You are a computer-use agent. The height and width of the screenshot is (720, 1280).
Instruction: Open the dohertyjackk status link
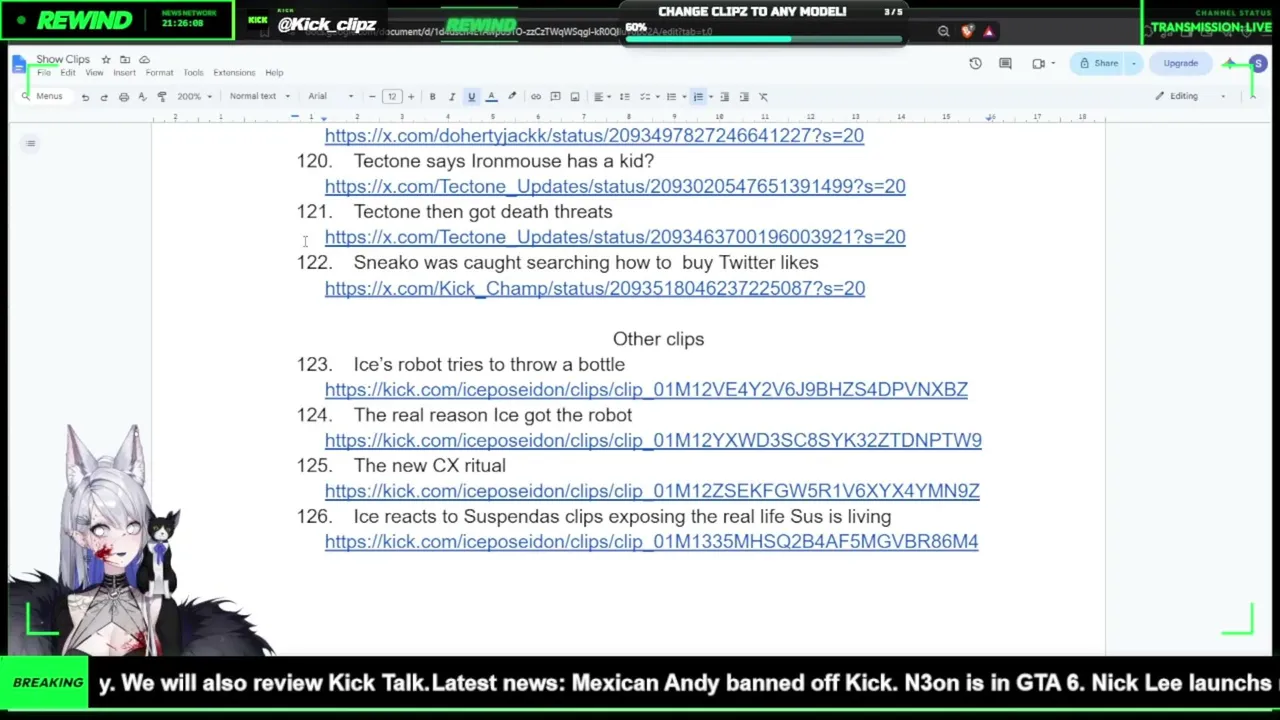click(594, 135)
